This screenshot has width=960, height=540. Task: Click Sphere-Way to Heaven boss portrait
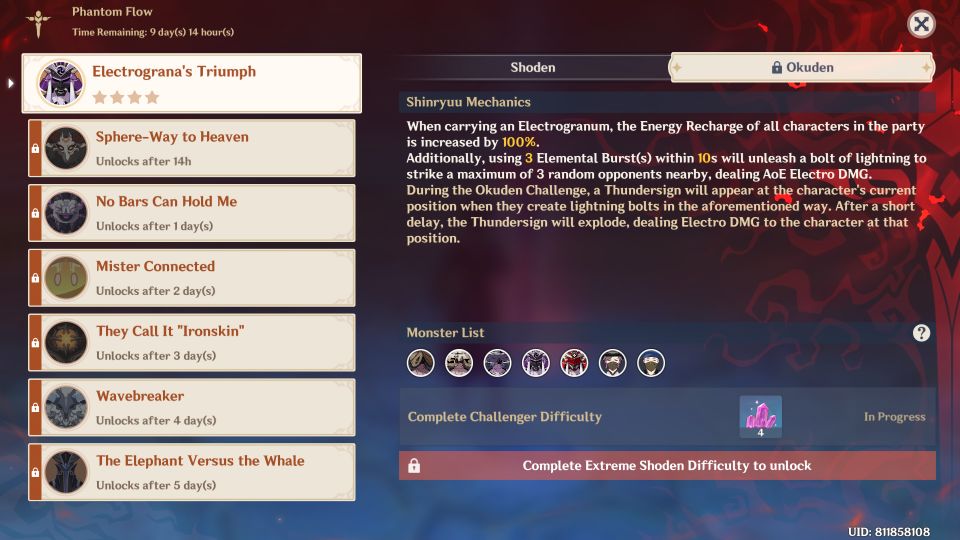point(66,148)
